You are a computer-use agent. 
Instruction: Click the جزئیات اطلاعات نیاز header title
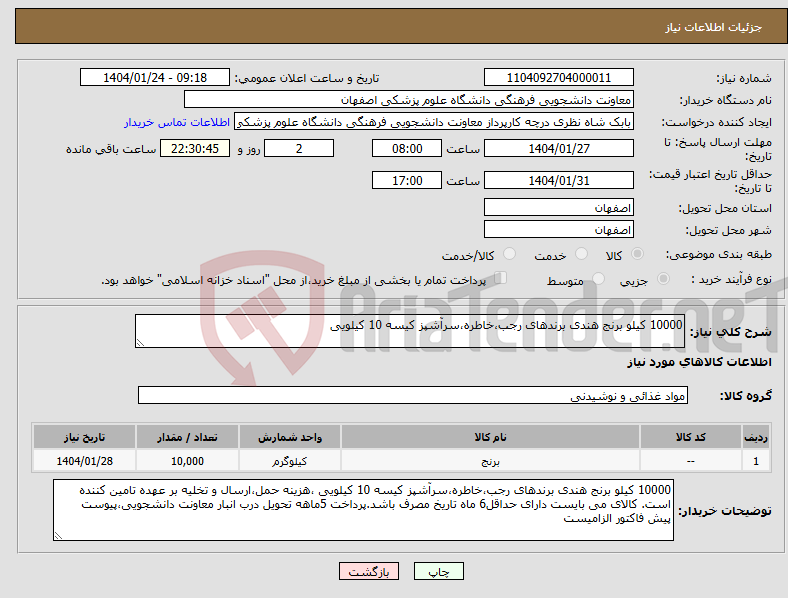714,27
